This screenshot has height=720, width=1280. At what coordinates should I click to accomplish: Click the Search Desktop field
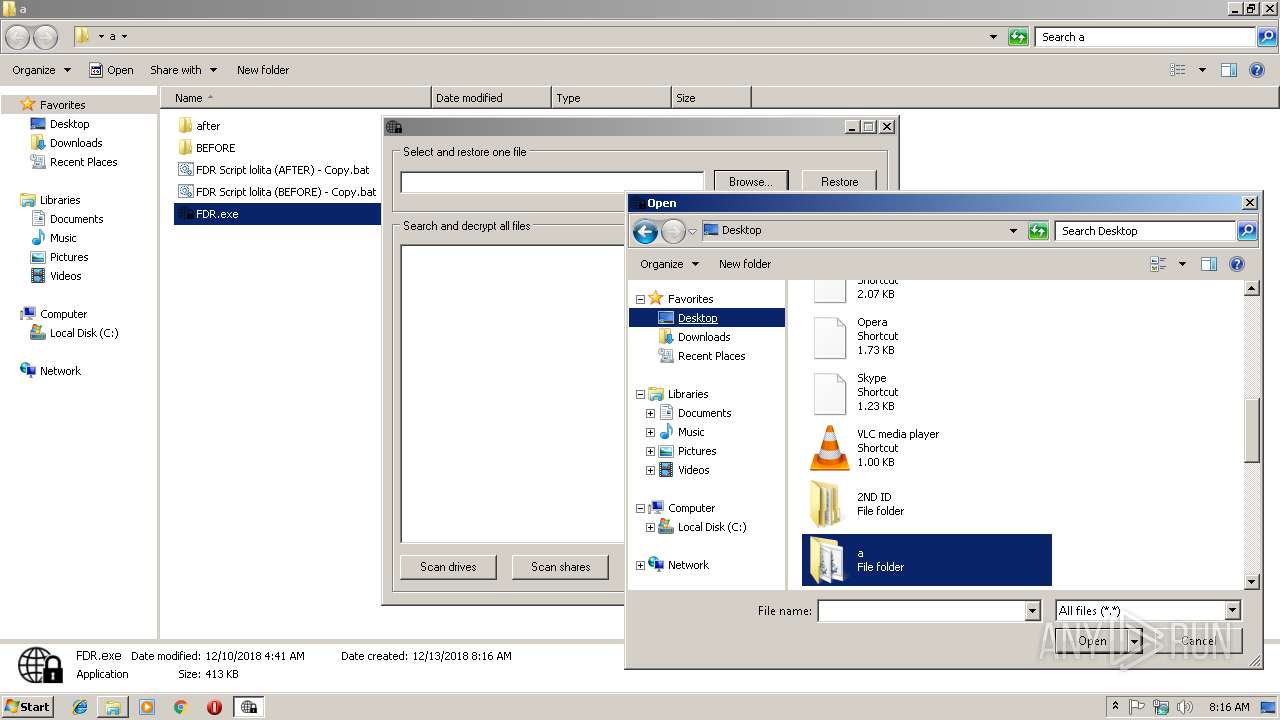pyautogui.click(x=1145, y=231)
